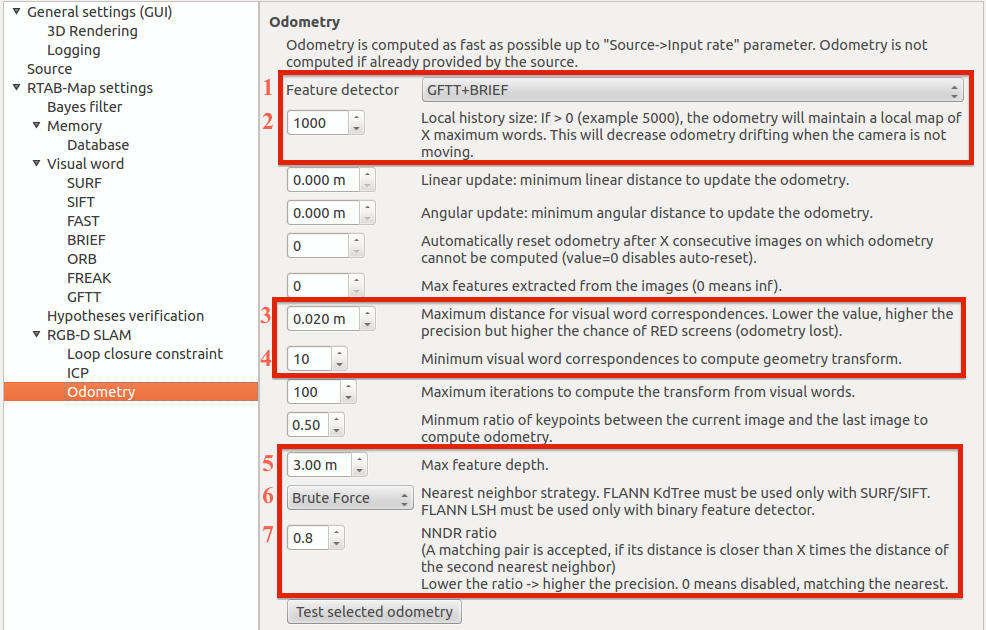Open the Bayes filter settings

click(84, 107)
